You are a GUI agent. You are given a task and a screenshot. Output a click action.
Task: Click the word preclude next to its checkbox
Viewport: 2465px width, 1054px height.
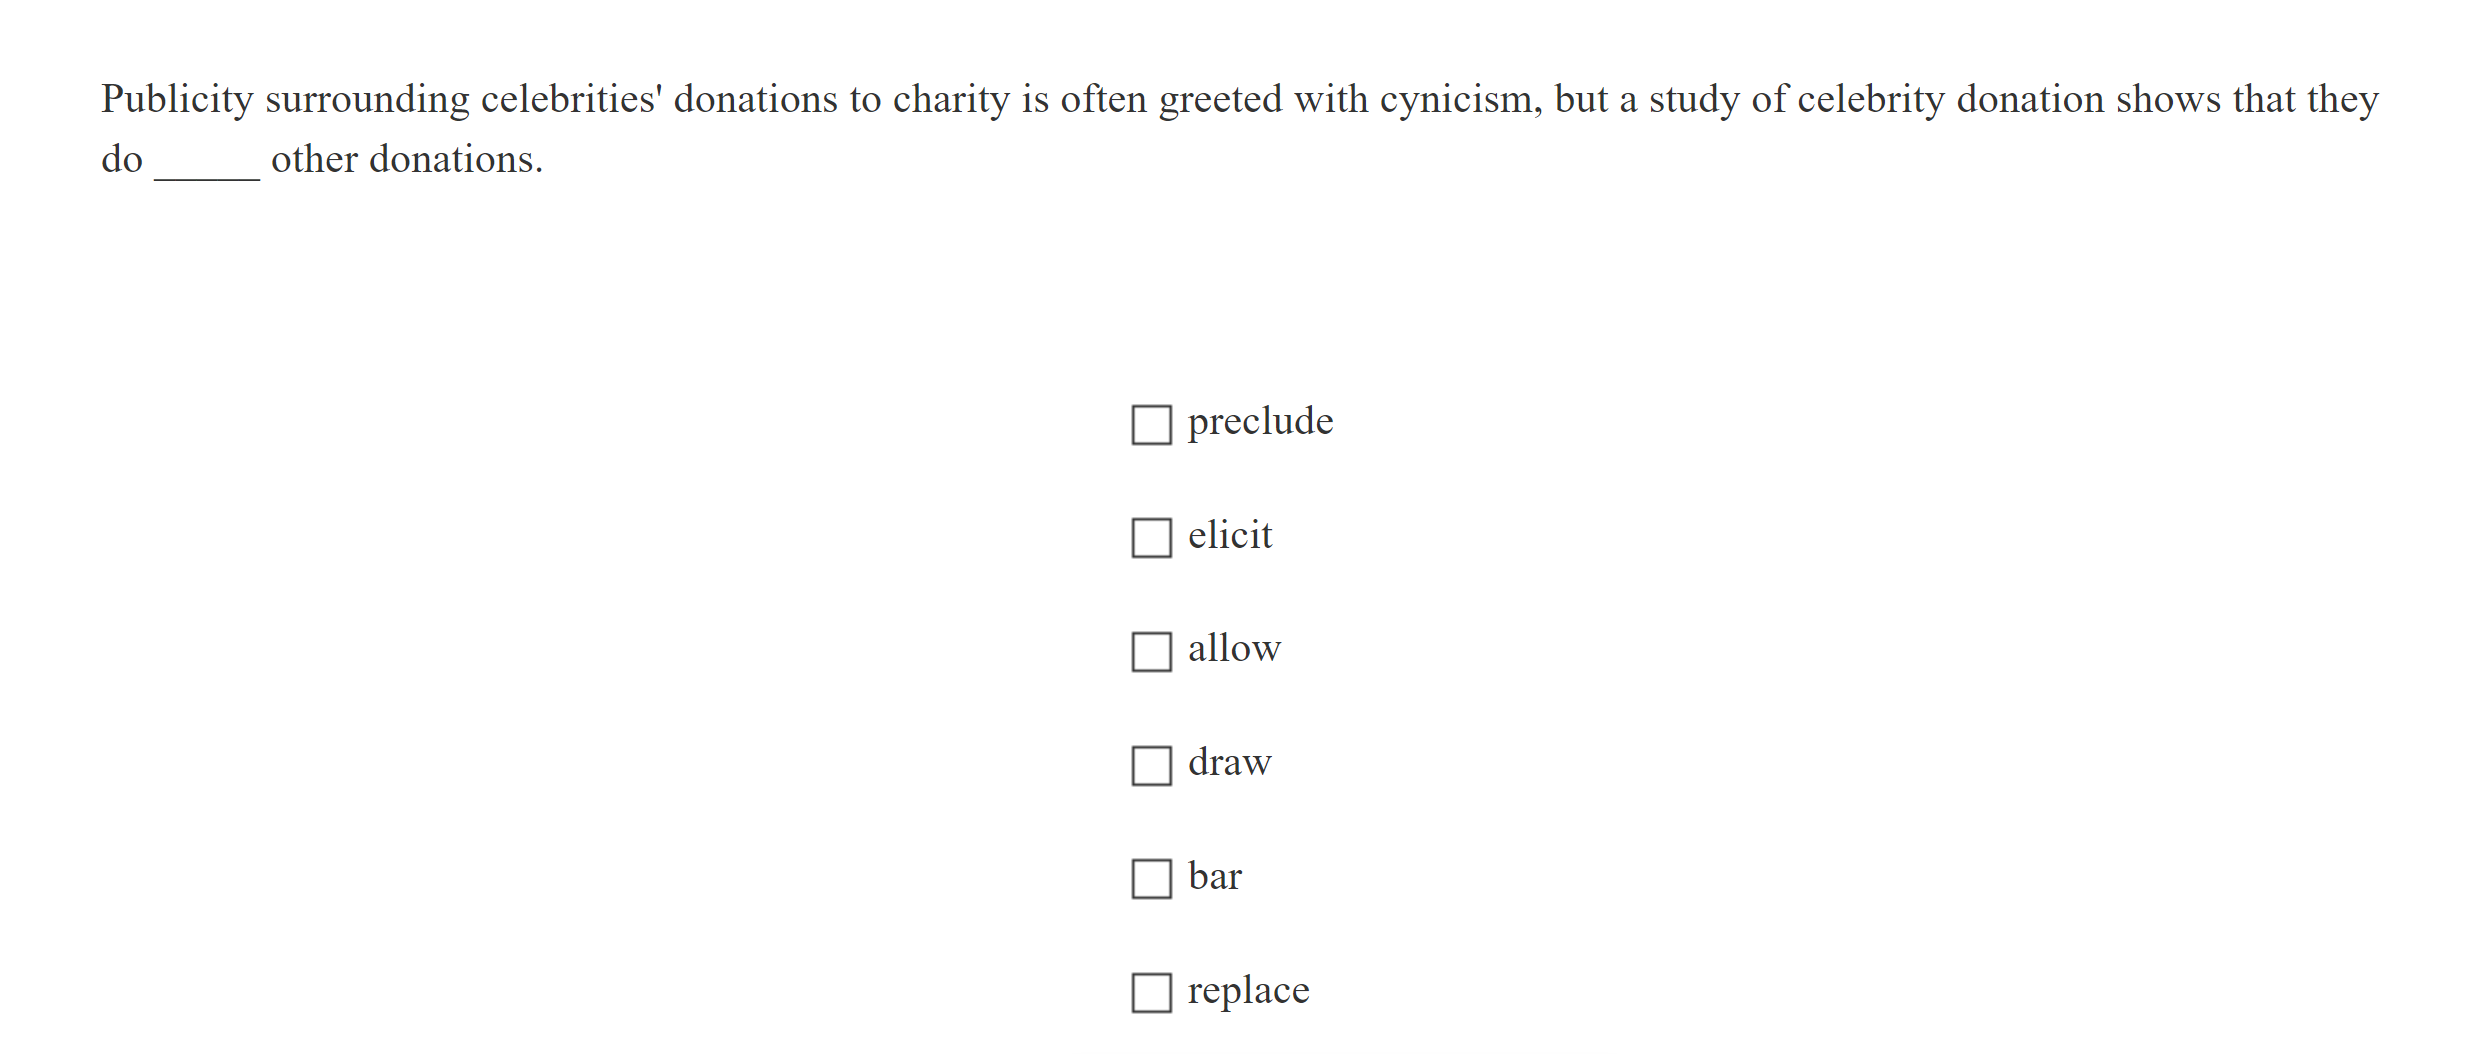[x=1259, y=422]
